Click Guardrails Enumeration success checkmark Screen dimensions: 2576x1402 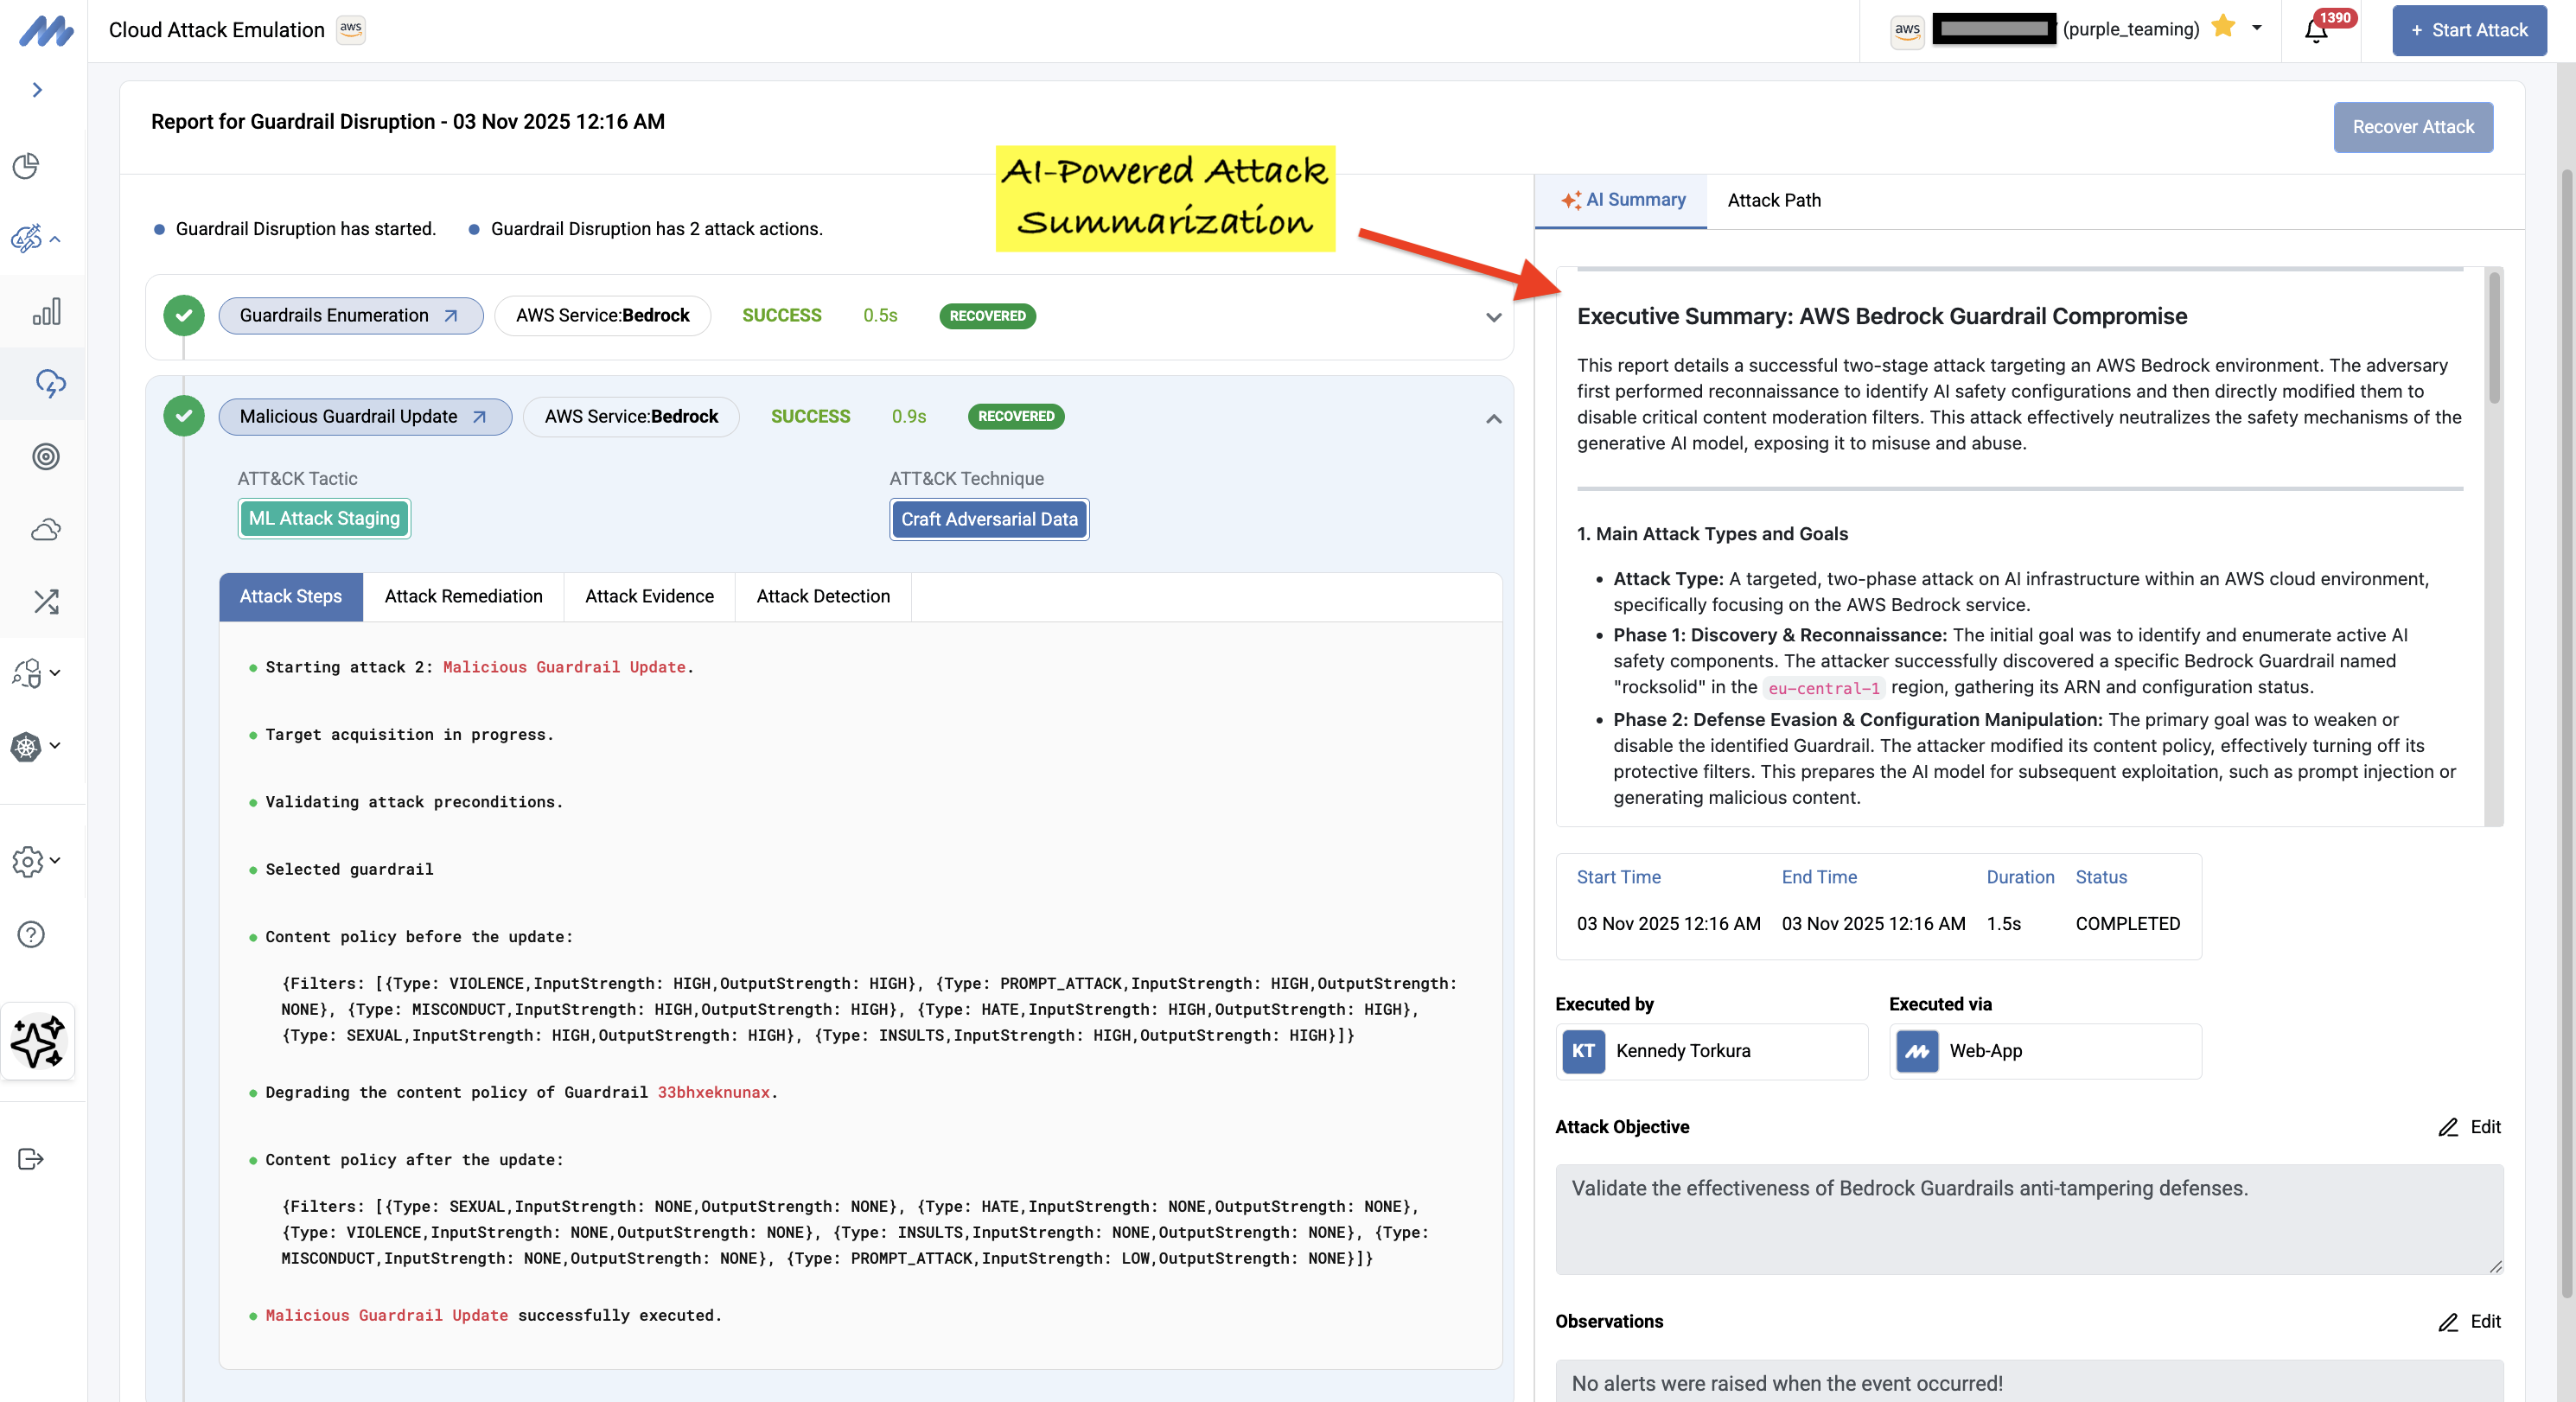184,315
